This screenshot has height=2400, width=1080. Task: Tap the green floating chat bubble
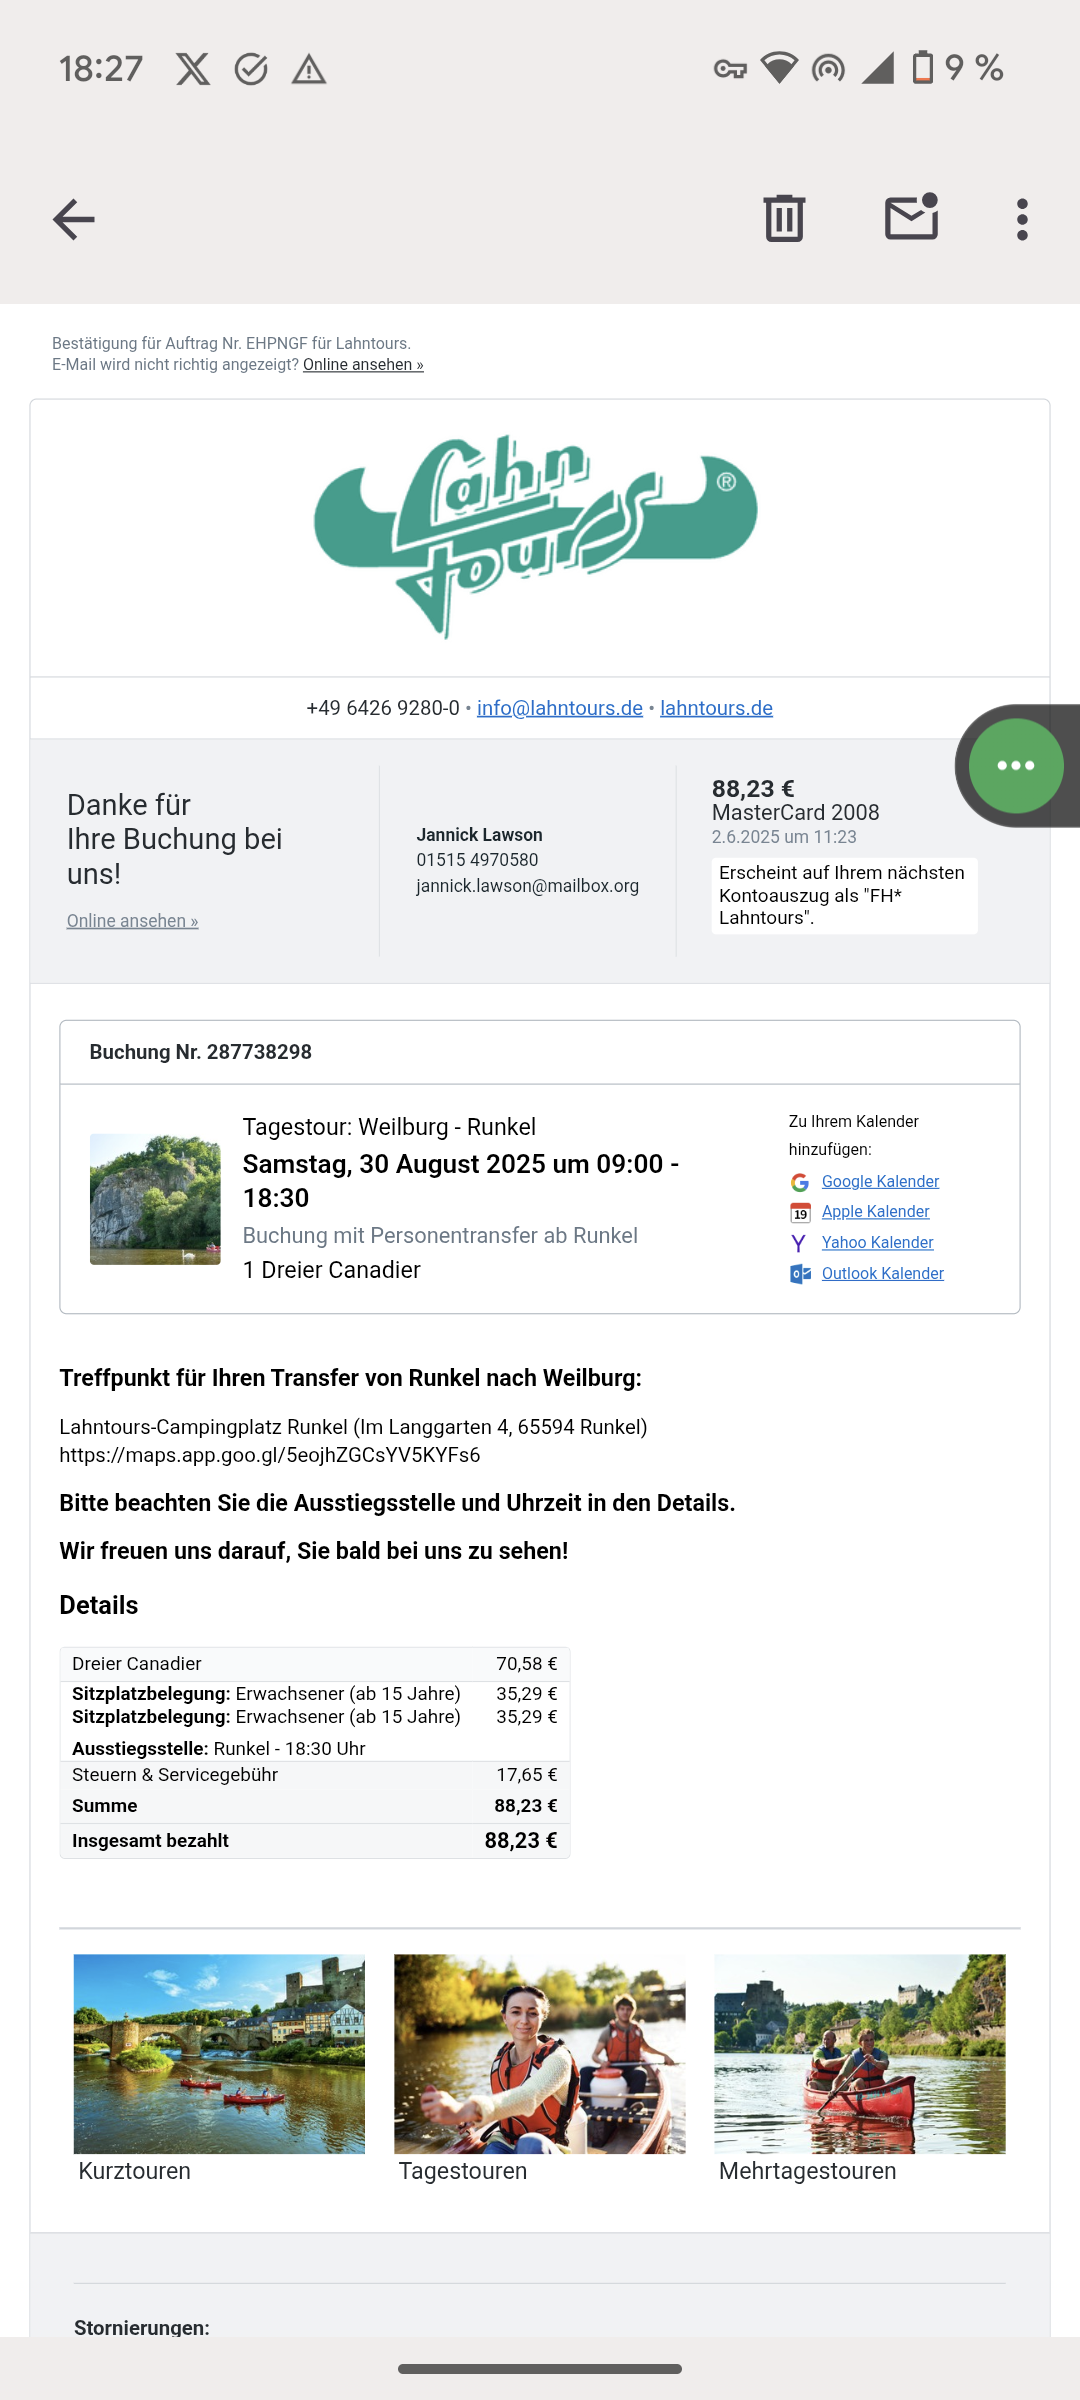coord(1015,766)
